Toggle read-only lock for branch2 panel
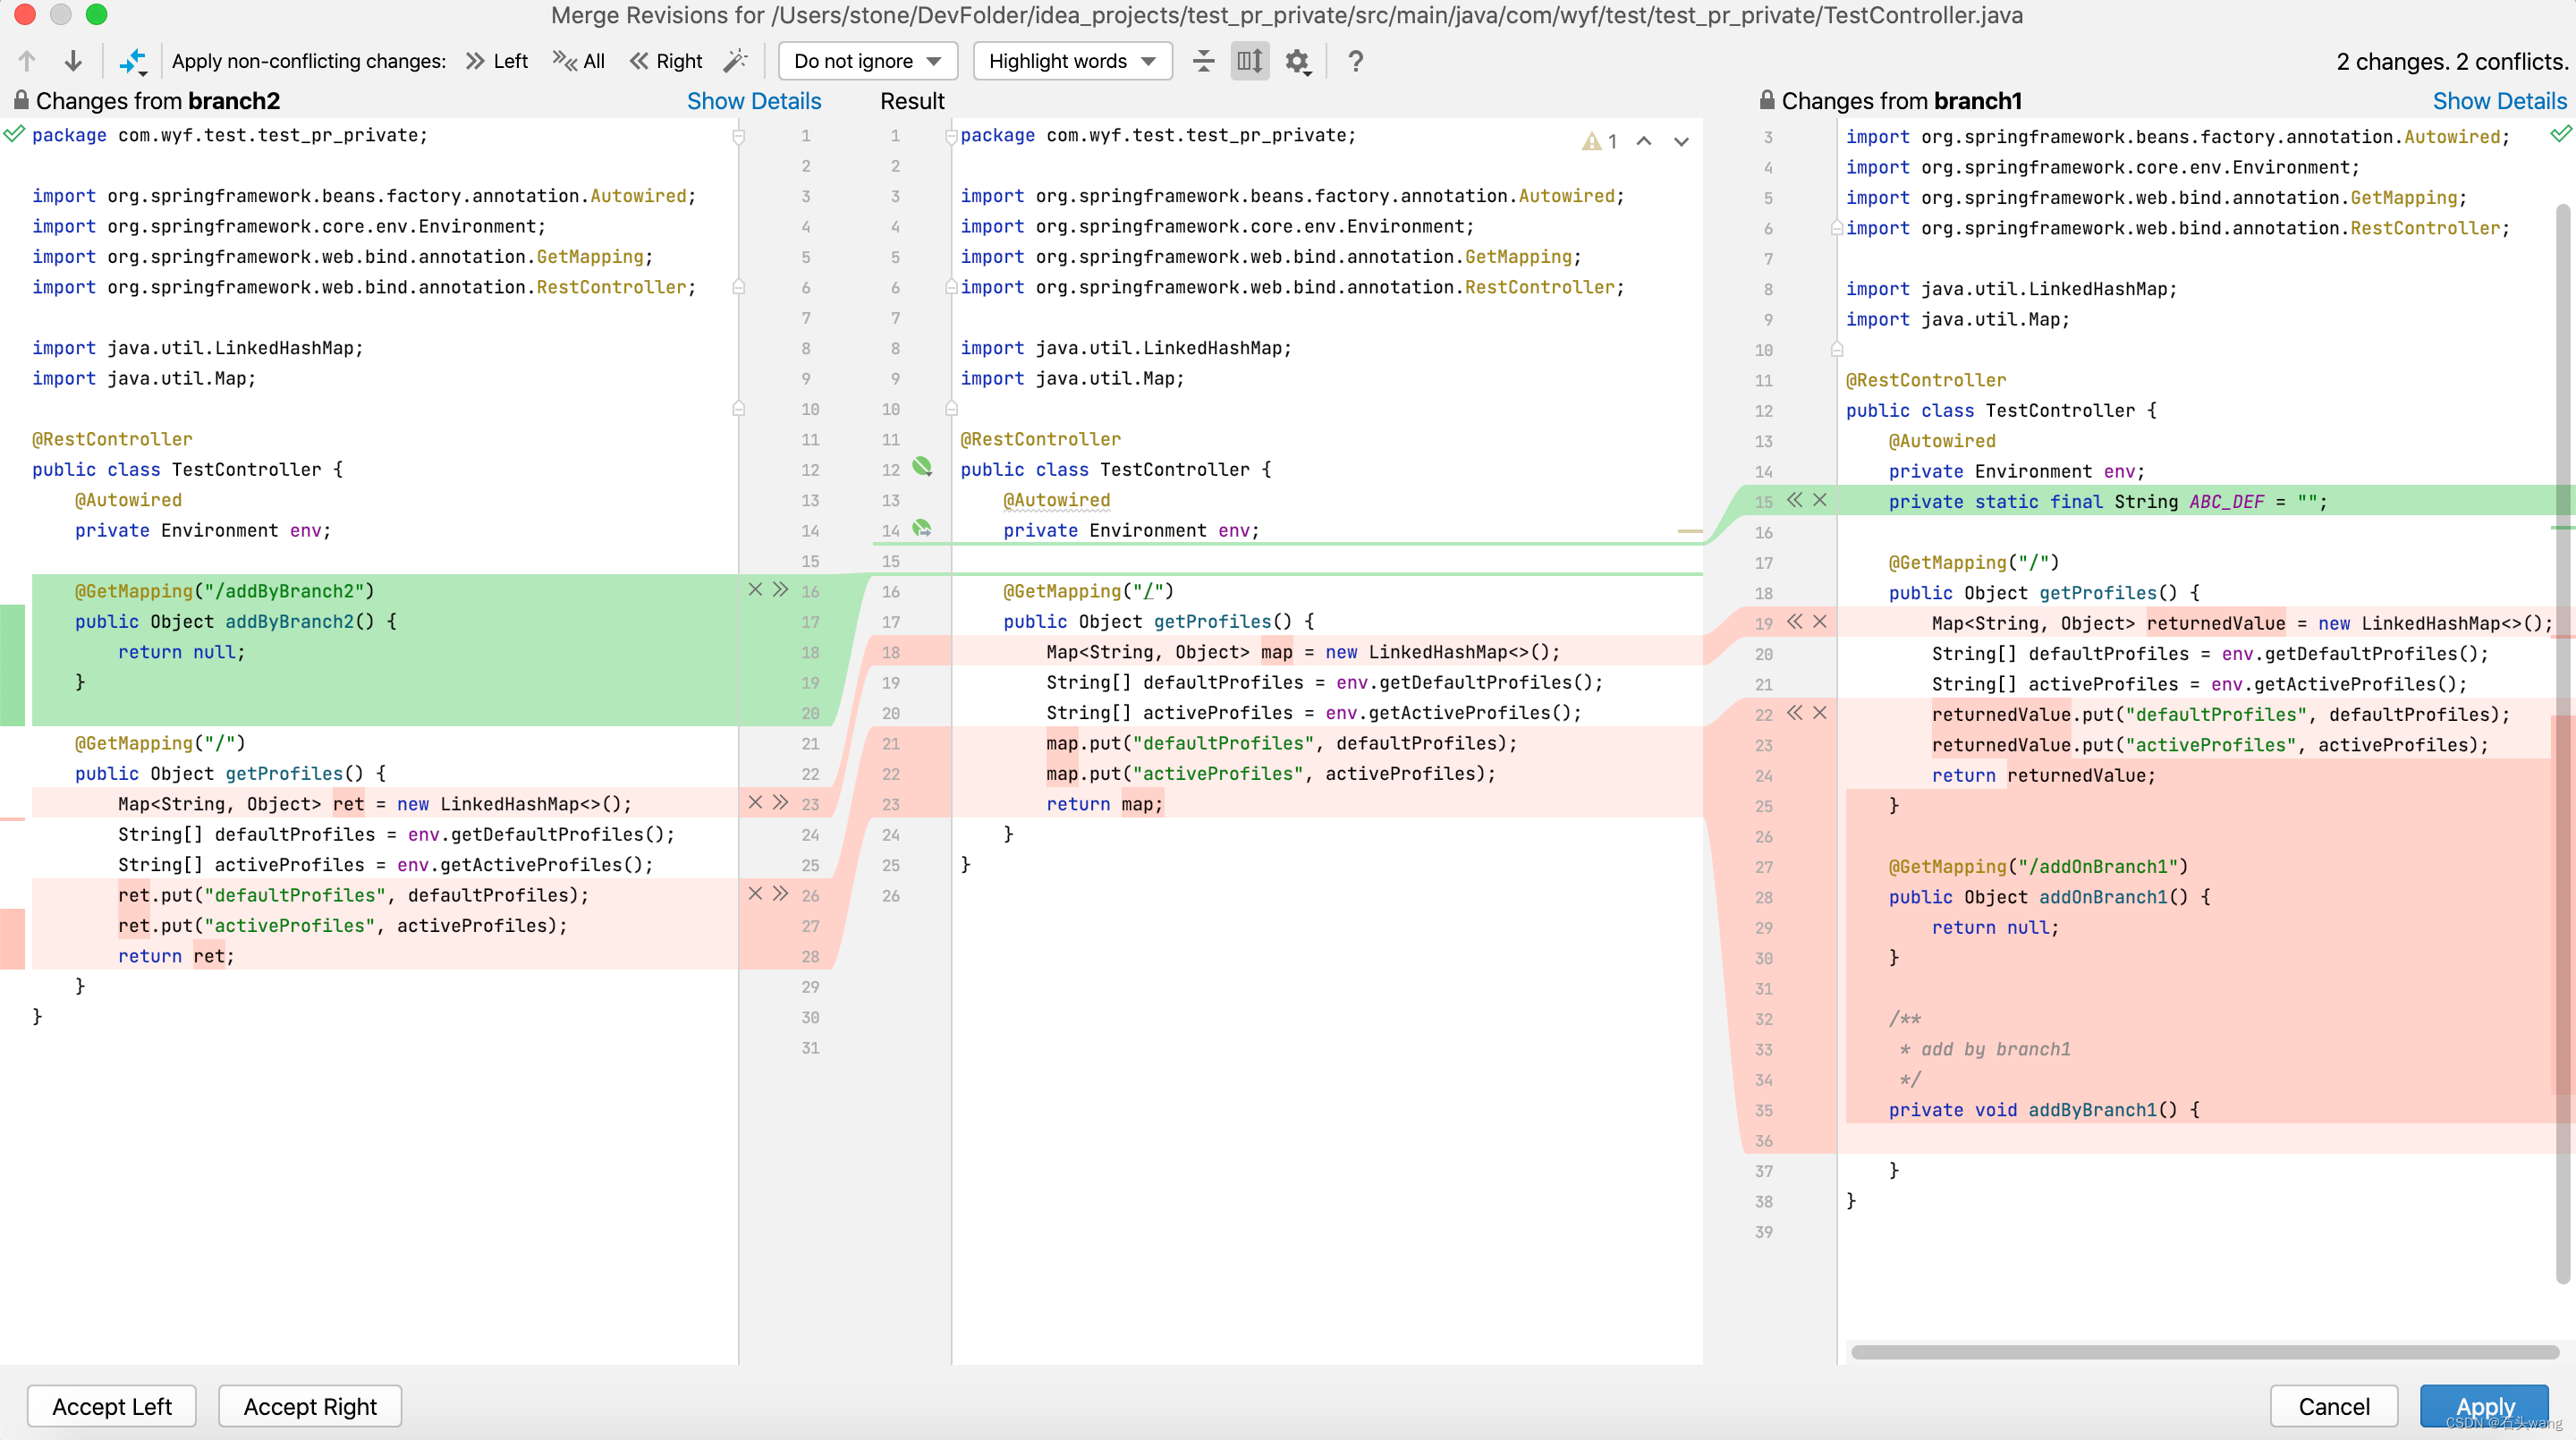Screen dimensions: 2576x1440 pos(20,100)
